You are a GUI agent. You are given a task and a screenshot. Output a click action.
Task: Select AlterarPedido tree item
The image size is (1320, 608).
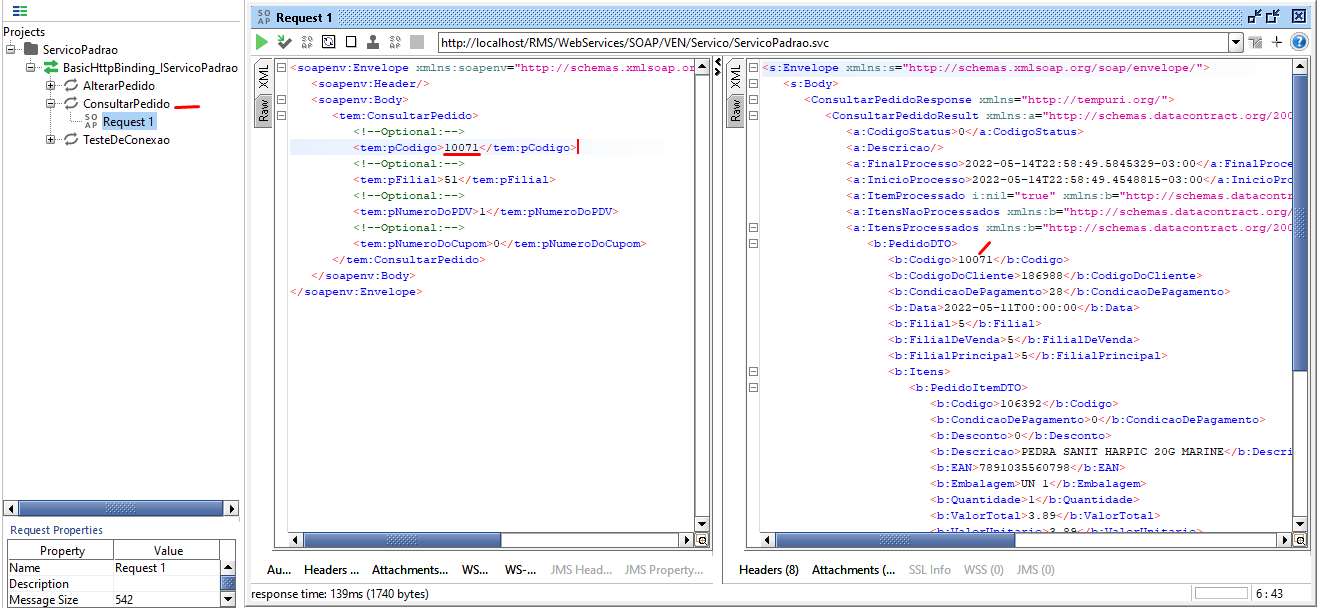pyautogui.click(x=119, y=86)
